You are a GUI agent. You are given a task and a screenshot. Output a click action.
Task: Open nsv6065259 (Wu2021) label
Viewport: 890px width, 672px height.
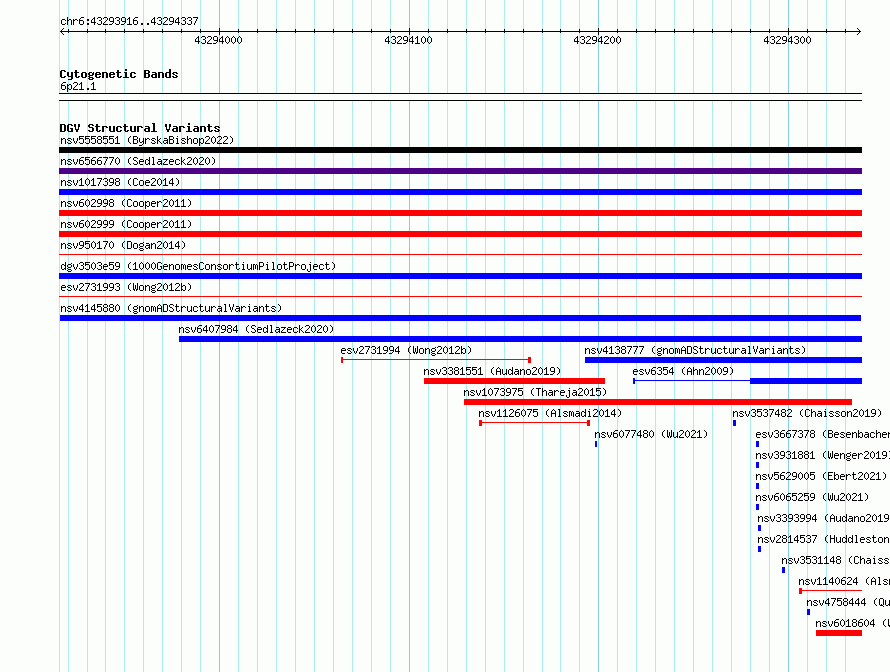tap(812, 497)
